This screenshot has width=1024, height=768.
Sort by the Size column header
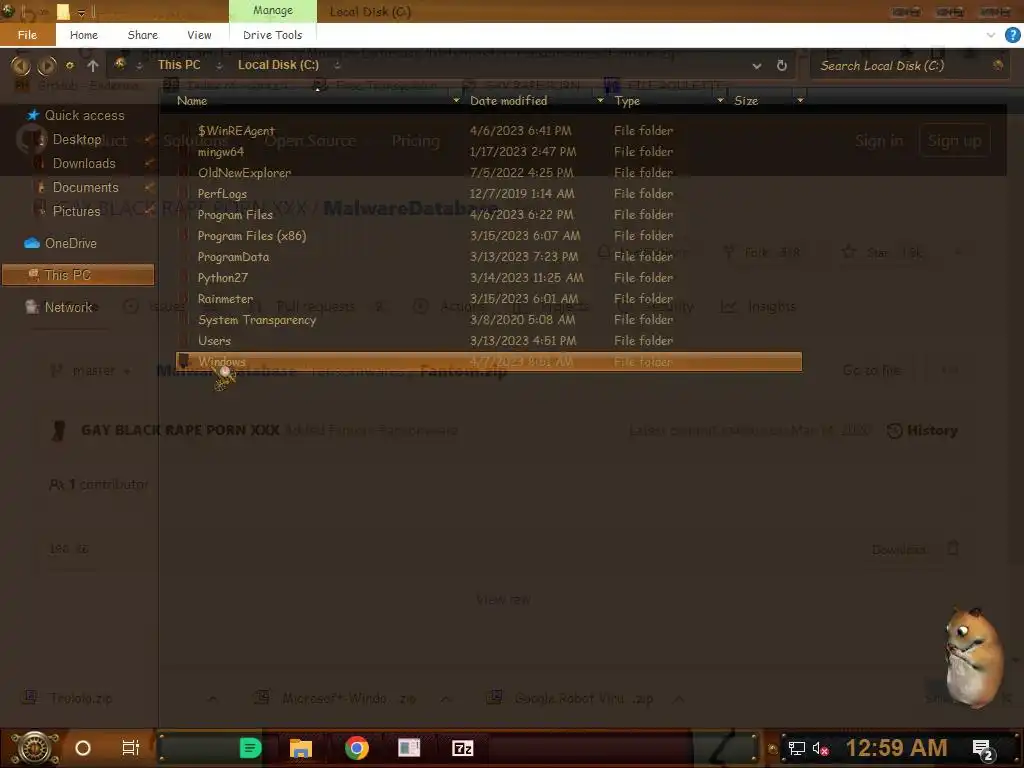point(746,101)
